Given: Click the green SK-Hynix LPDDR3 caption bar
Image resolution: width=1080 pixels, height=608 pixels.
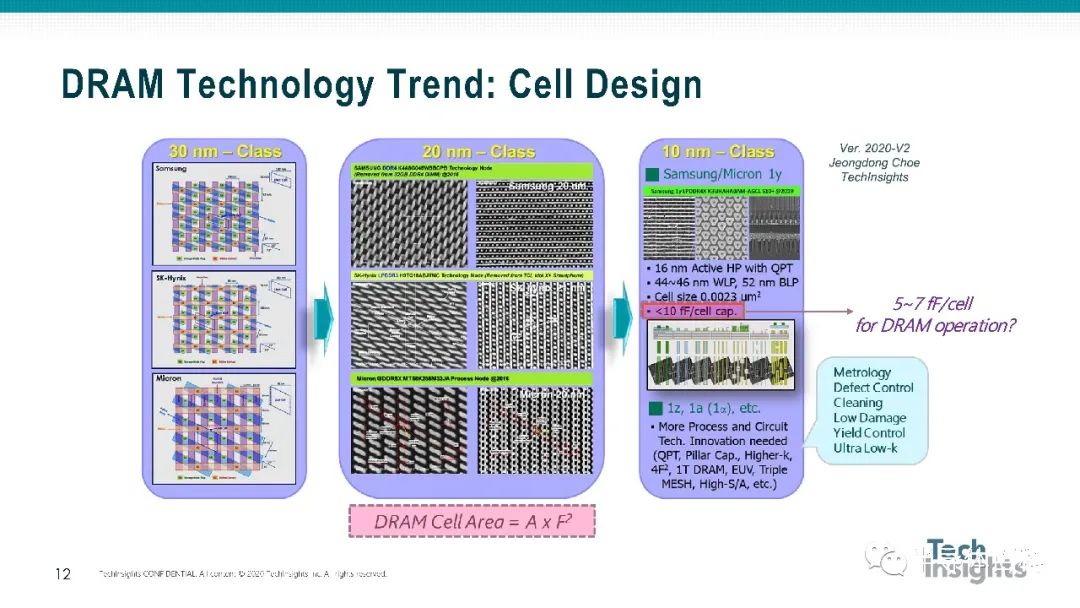Looking at the screenshot, I should [472, 275].
